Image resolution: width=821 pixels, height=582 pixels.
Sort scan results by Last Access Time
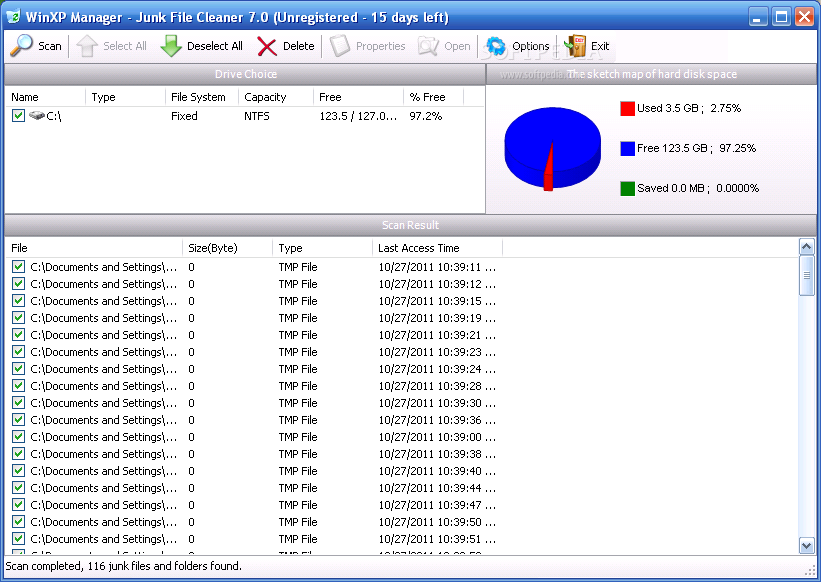point(437,248)
